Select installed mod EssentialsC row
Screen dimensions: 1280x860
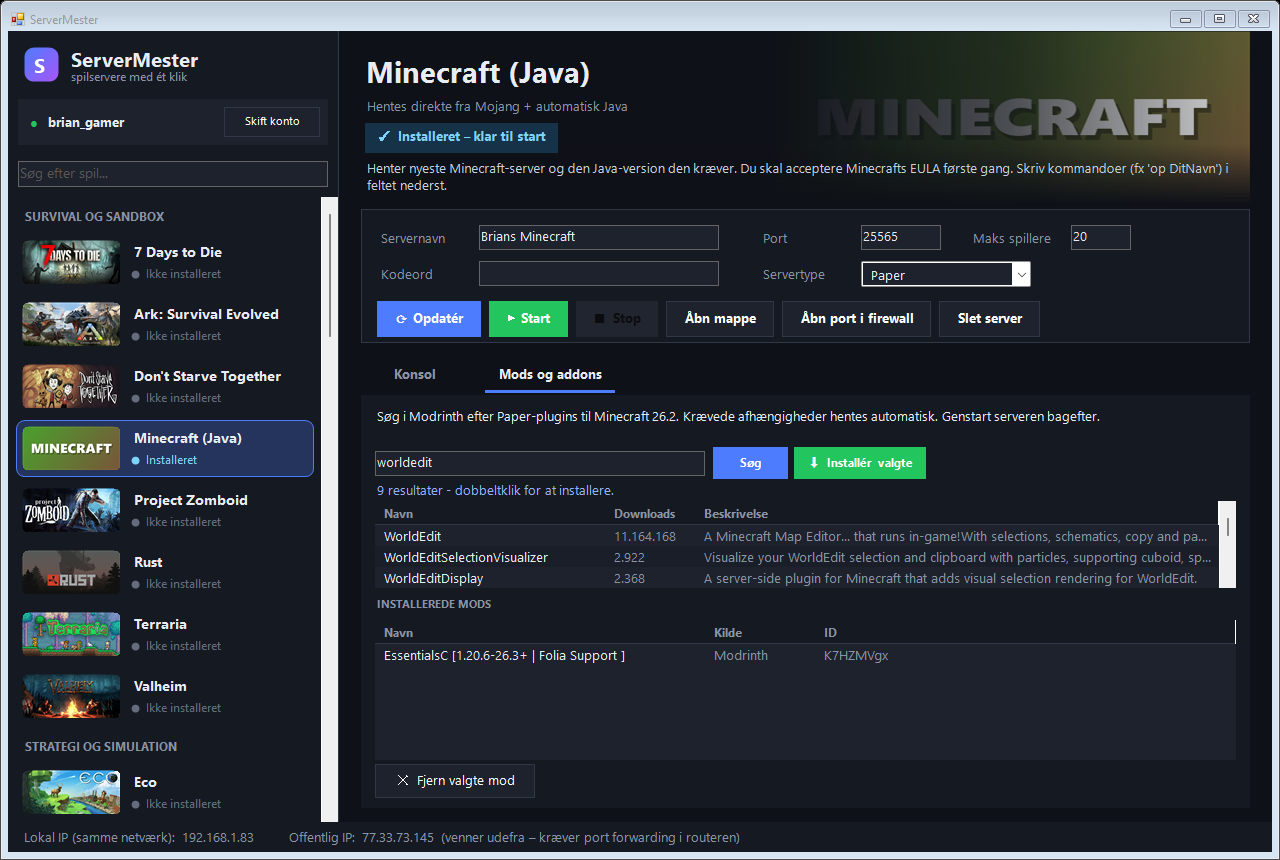tap(805, 656)
